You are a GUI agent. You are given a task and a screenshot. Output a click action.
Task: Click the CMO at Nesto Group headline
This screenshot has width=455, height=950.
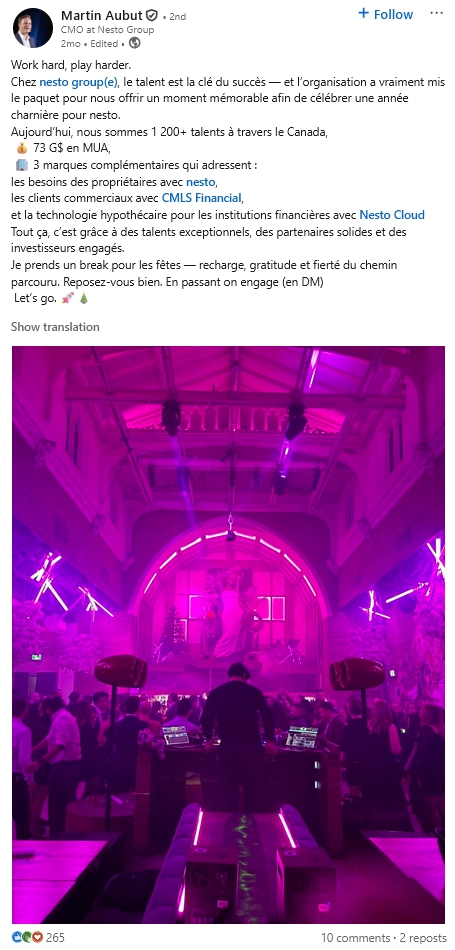(108, 30)
